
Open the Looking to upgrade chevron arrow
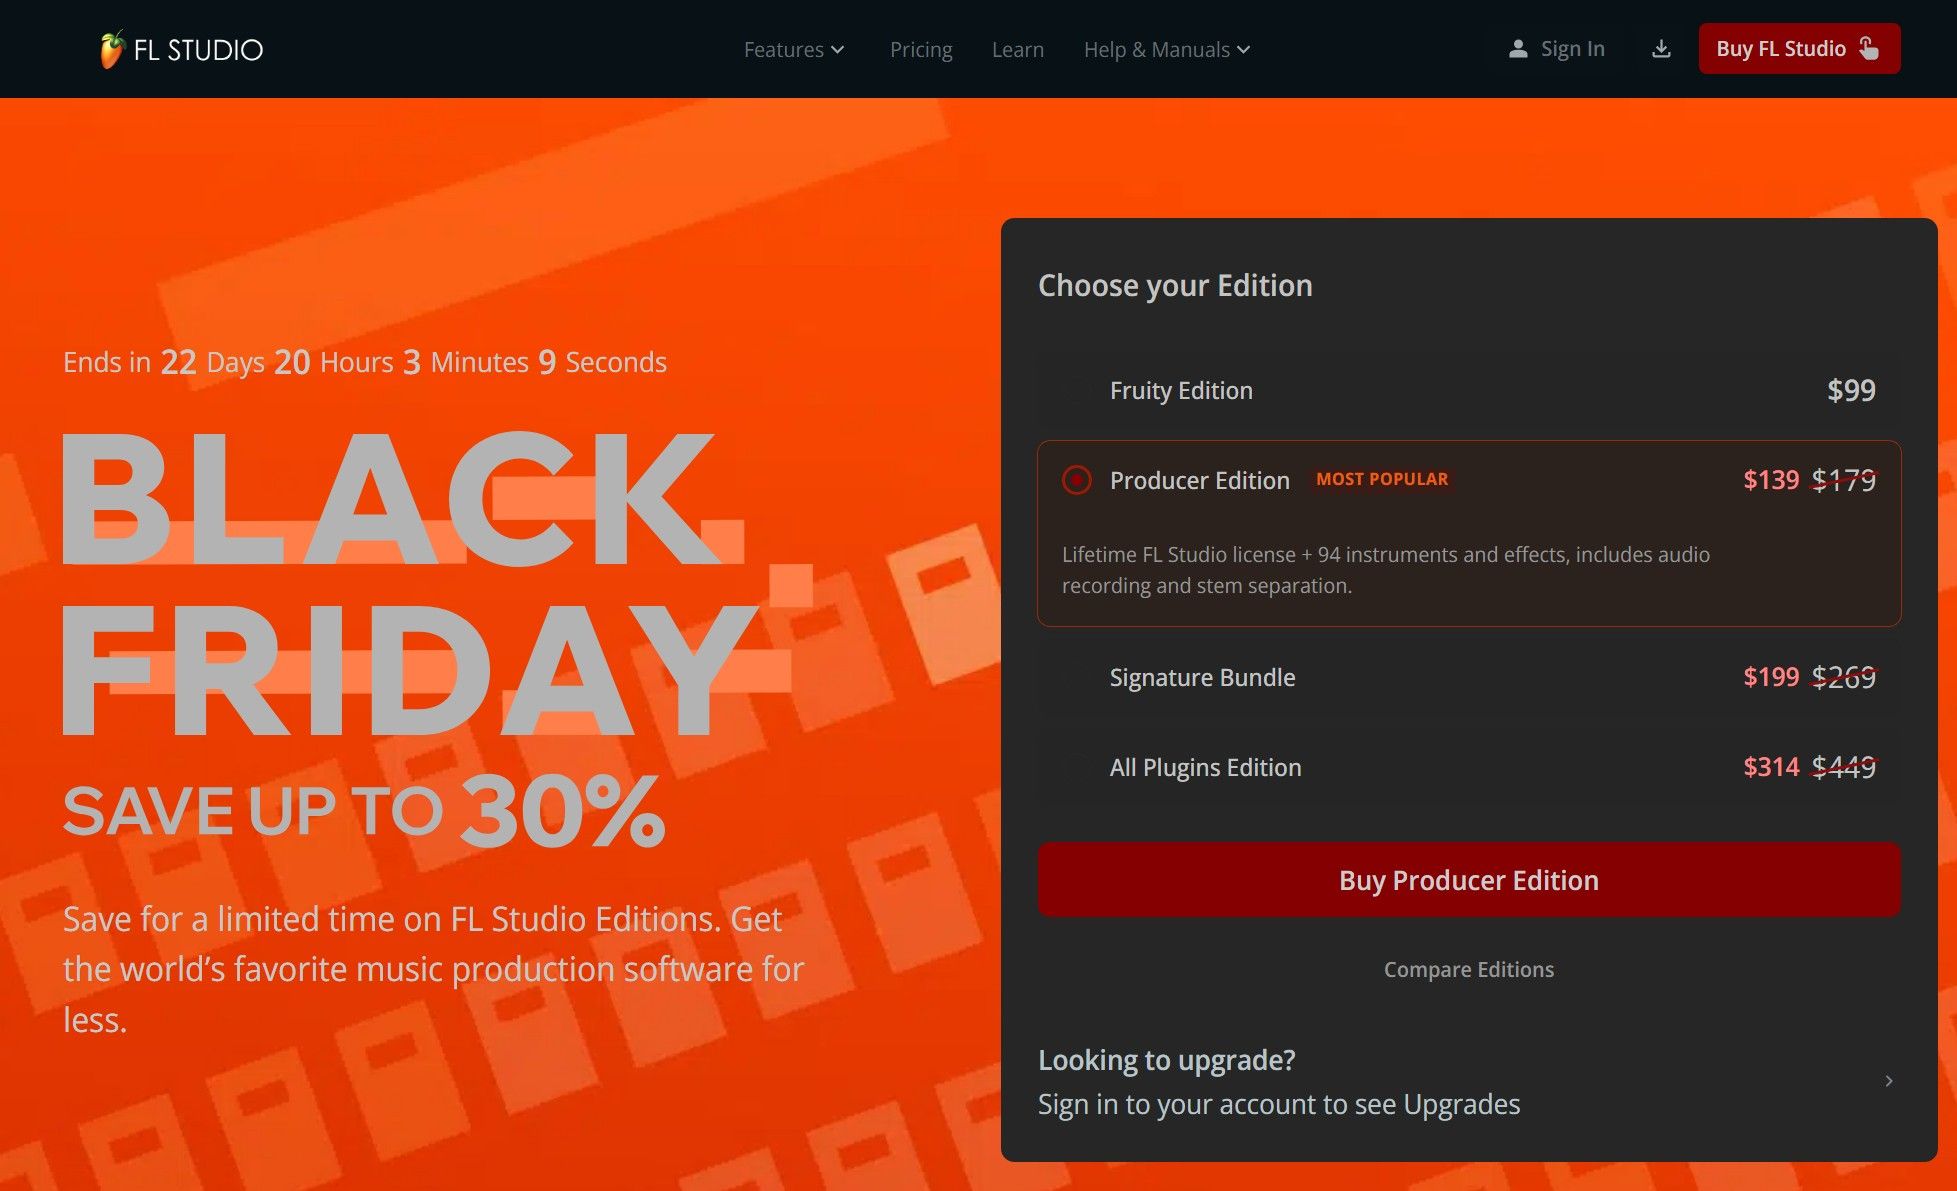(x=1889, y=1081)
